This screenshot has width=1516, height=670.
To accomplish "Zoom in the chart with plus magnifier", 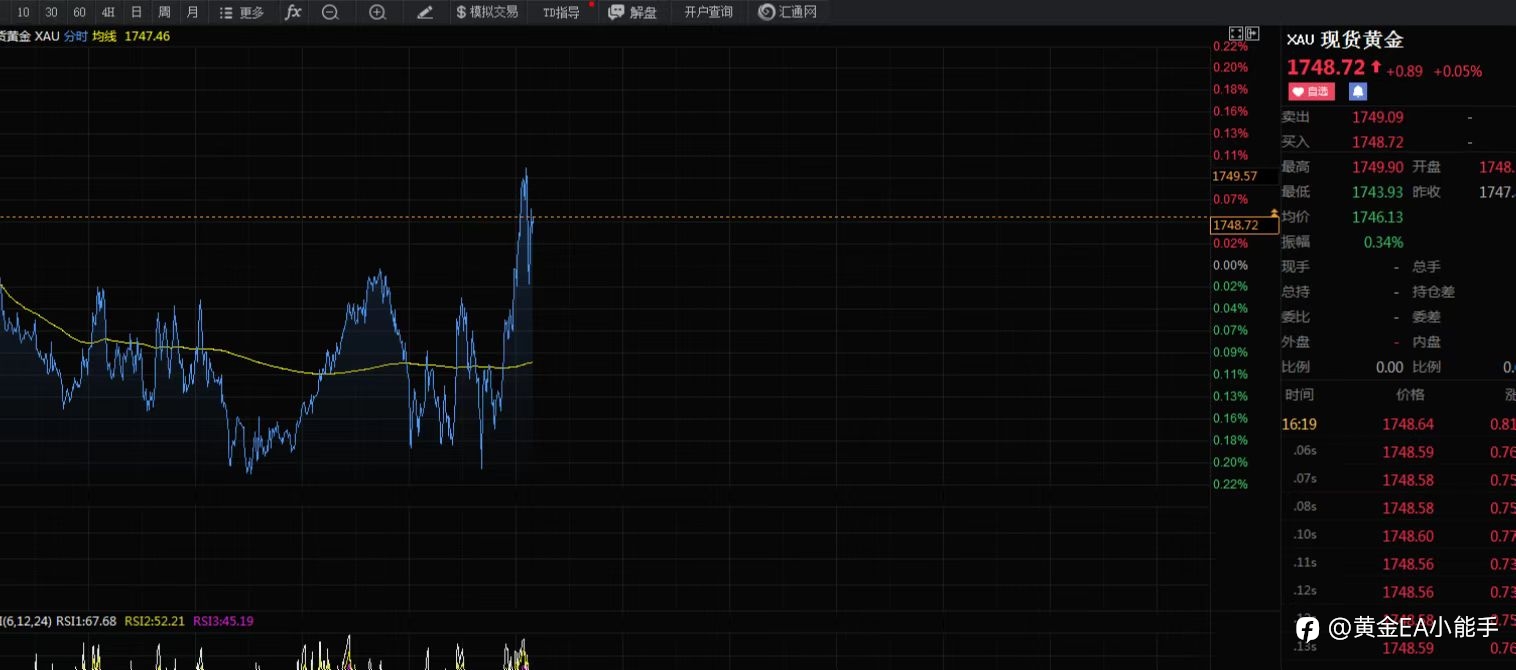I will pyautogui.click(x=377, y=12).
